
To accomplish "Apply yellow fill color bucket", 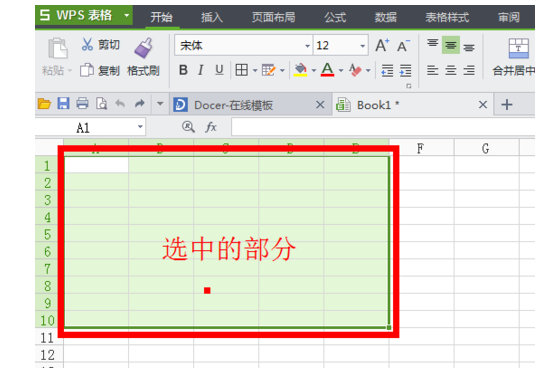I will point(301,70).
